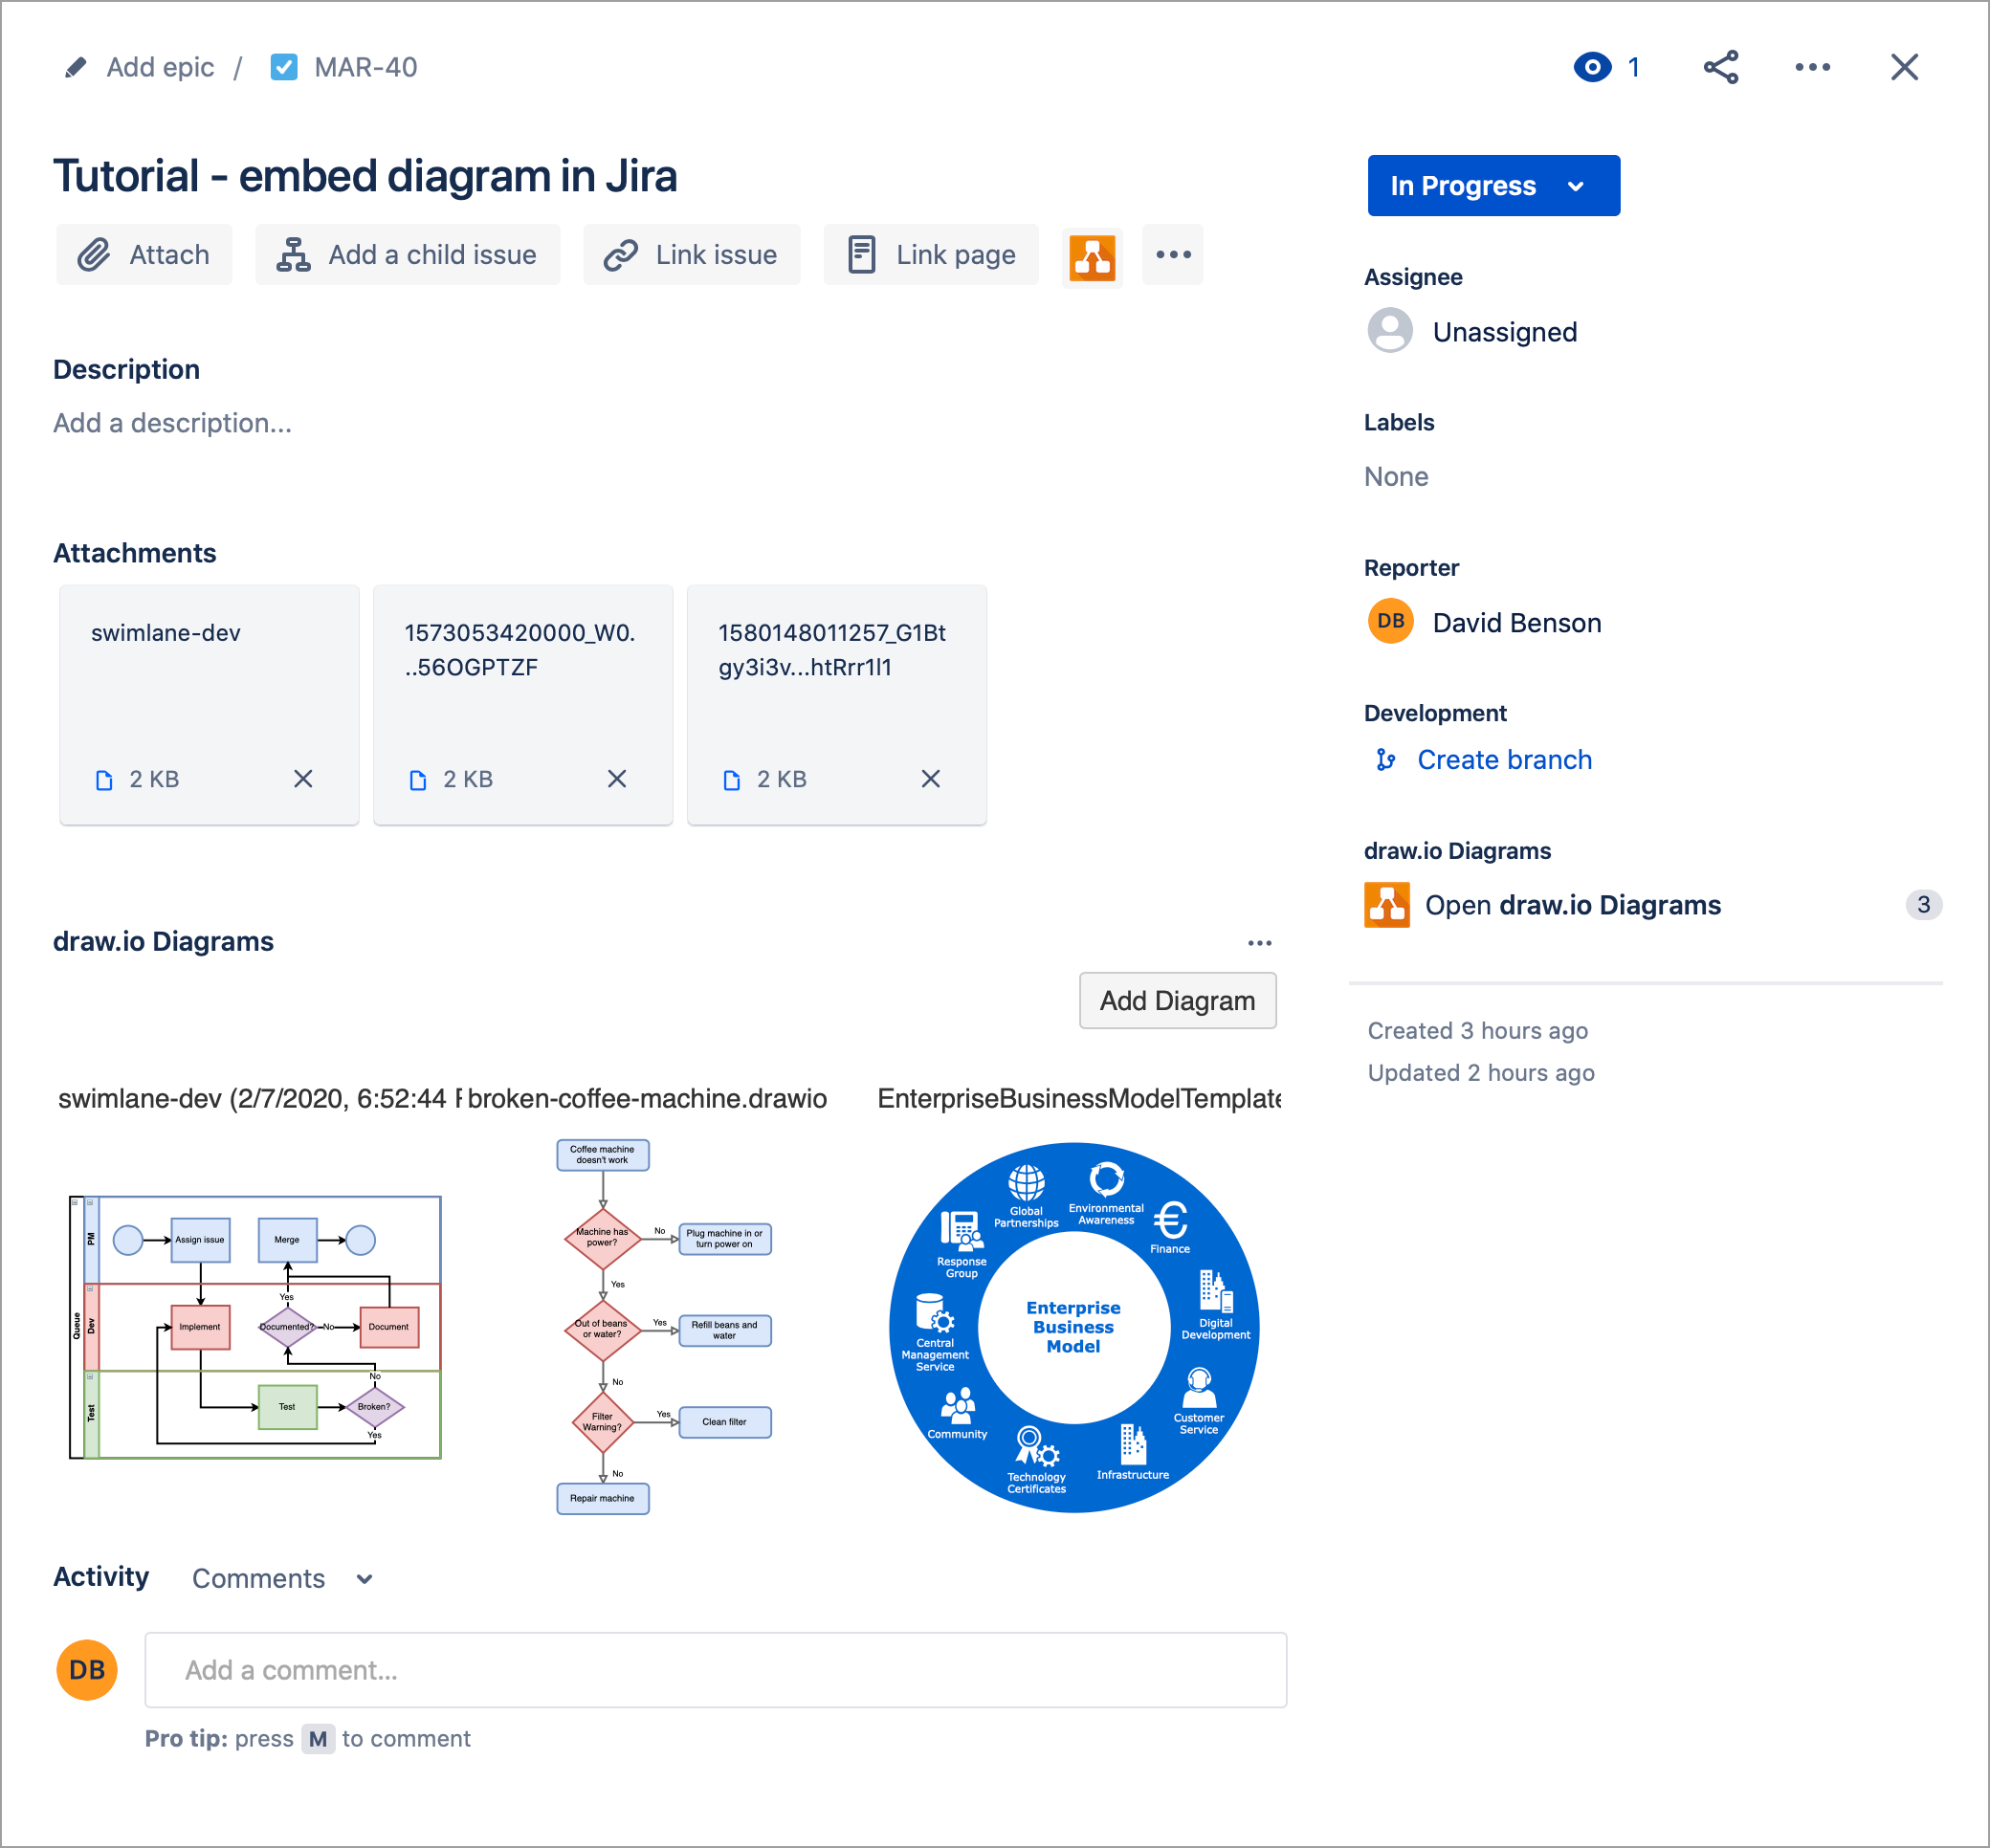This screenshot has width=1990, height=1848.
Task: Open the draw.io Diagrams section overflow menu
Action: click(1260, 941)
